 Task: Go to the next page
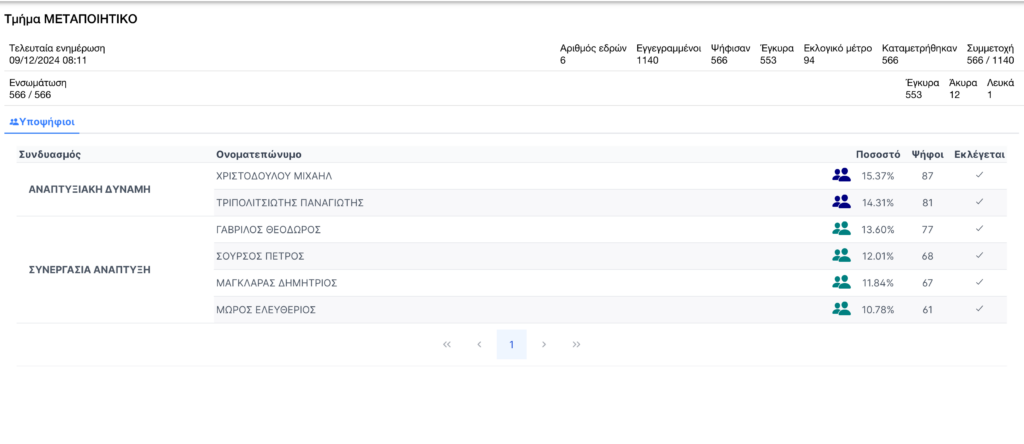(x=544, y=345)
